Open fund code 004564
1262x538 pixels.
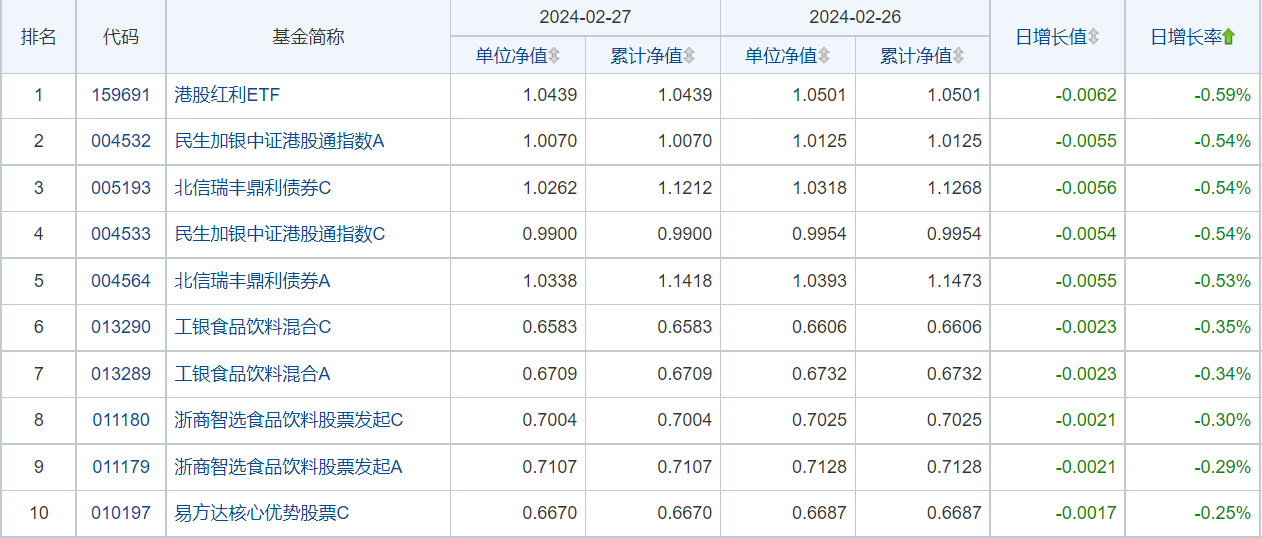click(x=121, y=281)
